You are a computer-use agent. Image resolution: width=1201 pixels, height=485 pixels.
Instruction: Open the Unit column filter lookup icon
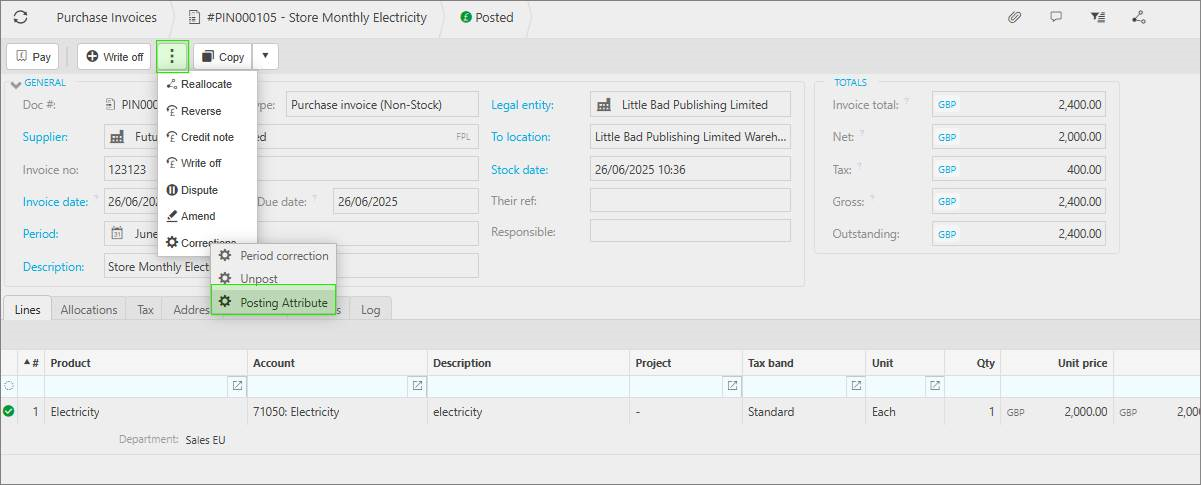tap(935, 386)
